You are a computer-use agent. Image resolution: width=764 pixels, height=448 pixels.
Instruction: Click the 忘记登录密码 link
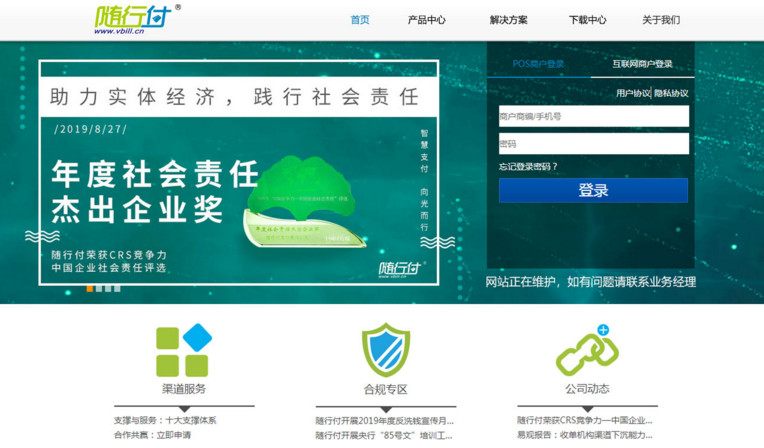click(529, 167)
